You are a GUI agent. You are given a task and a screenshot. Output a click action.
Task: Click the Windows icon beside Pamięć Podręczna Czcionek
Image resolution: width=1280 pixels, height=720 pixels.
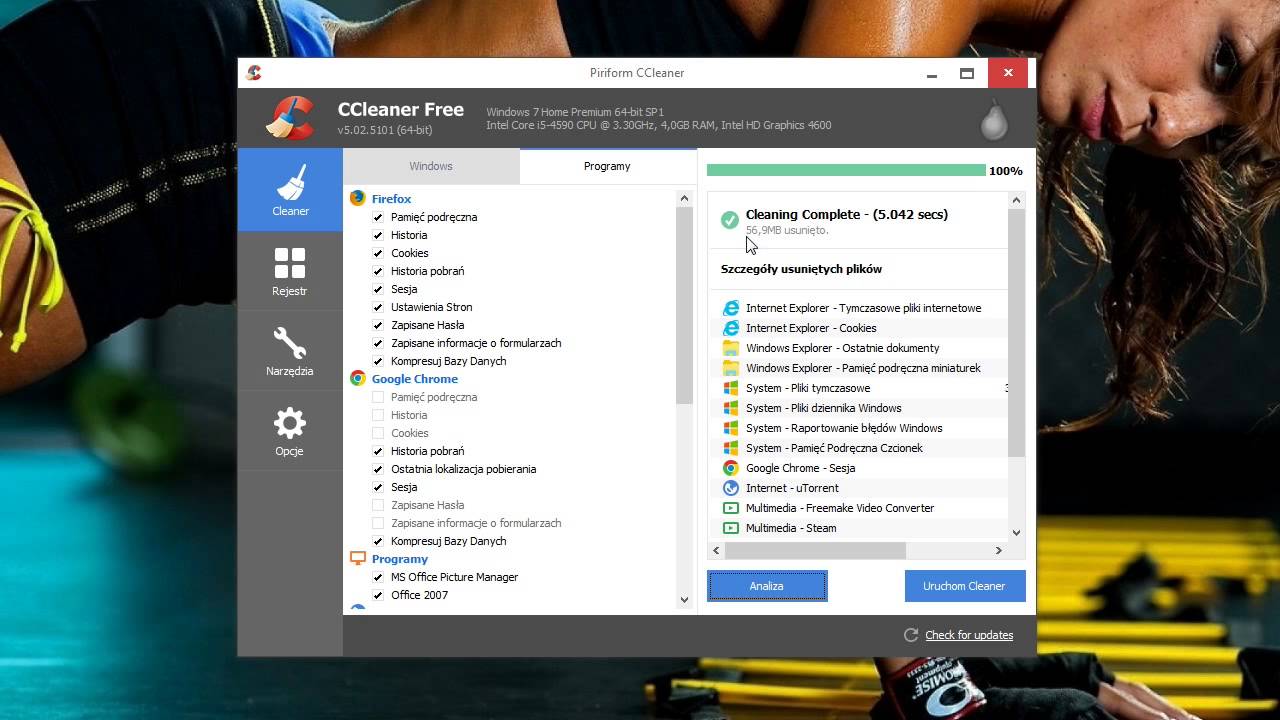731,448
